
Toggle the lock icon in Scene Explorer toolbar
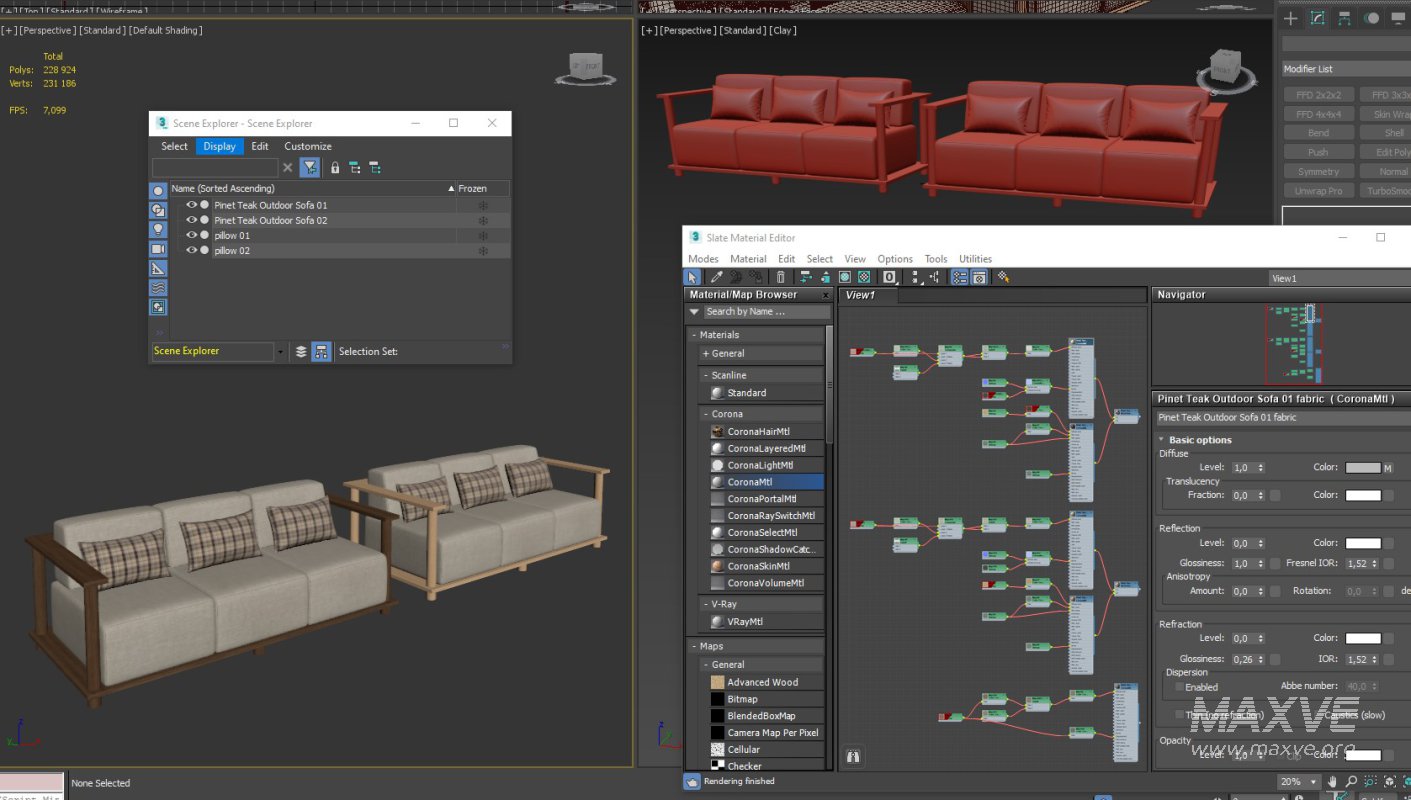click(x=335, y=168)
